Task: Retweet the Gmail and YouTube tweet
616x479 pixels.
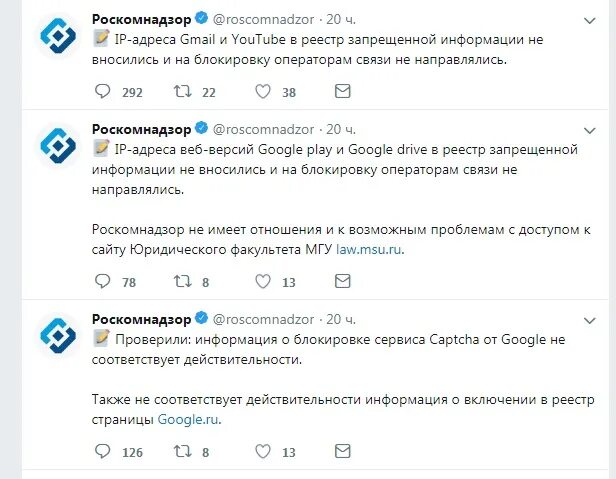Action: coord(183,92)
